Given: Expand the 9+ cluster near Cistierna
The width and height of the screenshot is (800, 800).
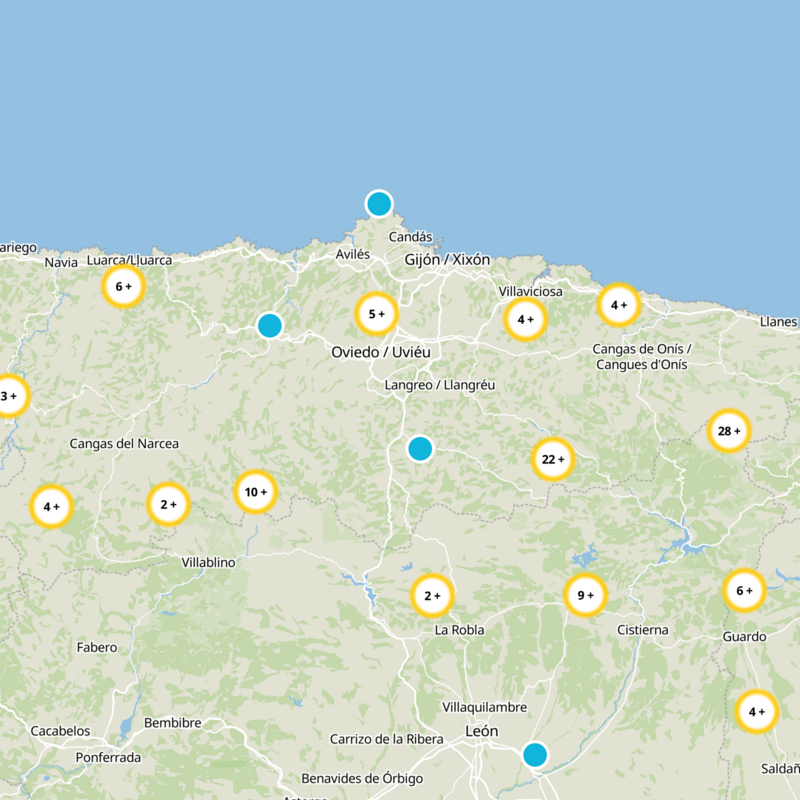Looking at the screenshot, I should coord(585,595).
